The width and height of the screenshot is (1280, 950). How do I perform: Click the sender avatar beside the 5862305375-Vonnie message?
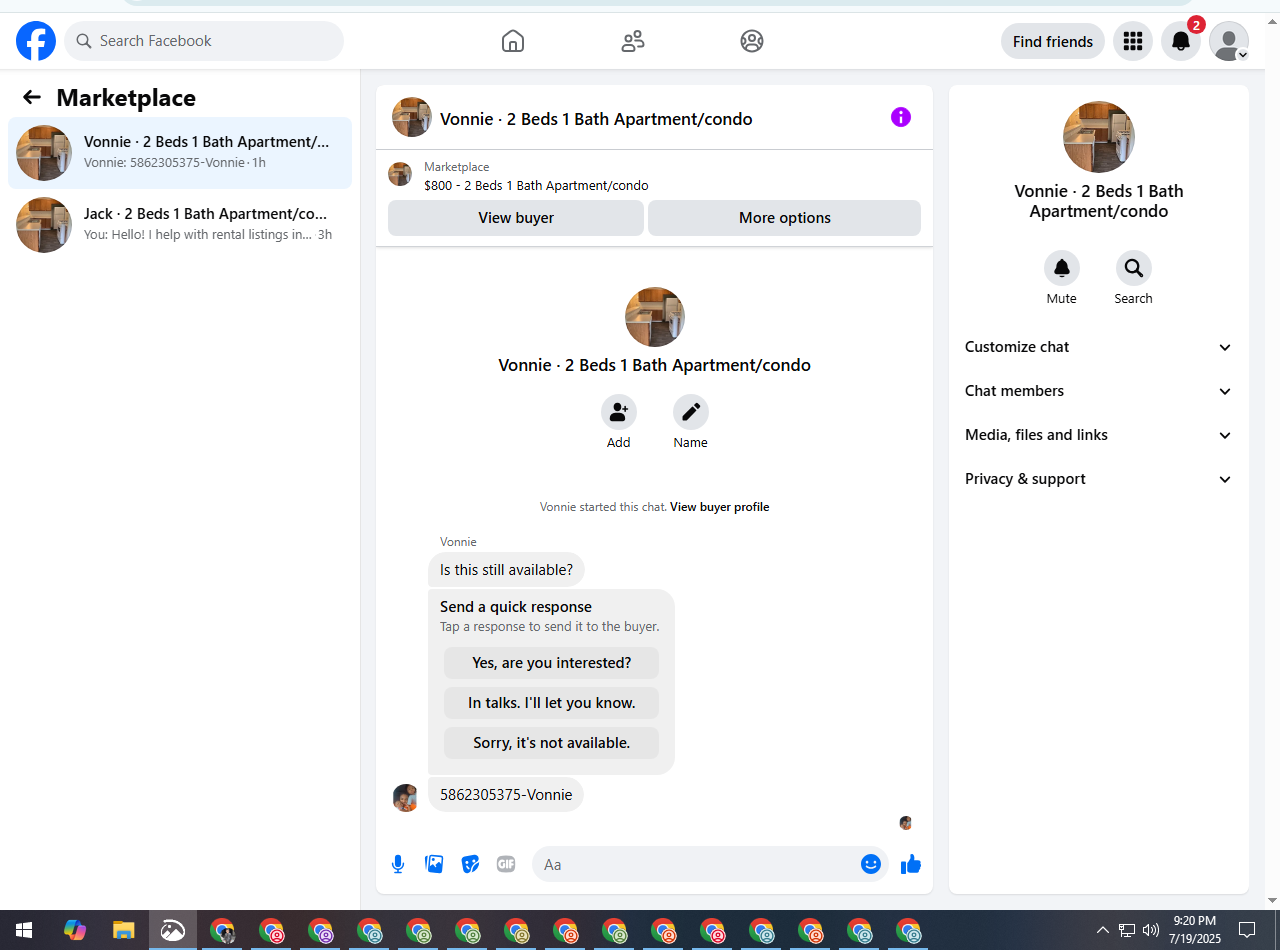point(406,798)
